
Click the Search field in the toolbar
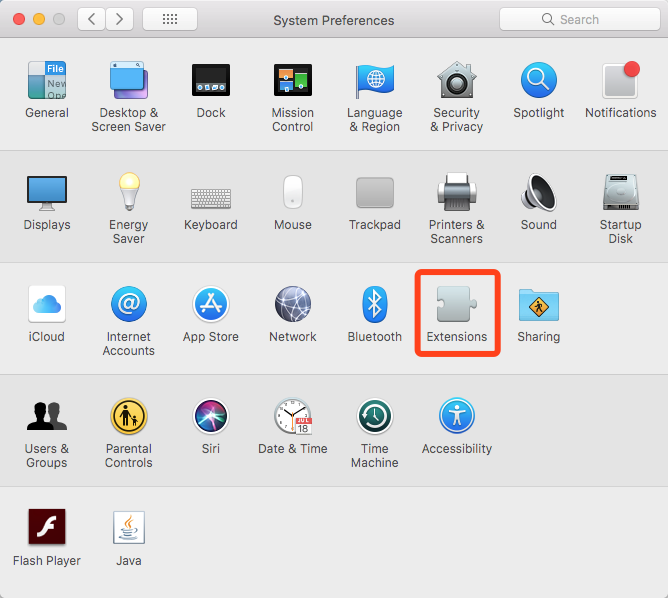click(580, 19)
